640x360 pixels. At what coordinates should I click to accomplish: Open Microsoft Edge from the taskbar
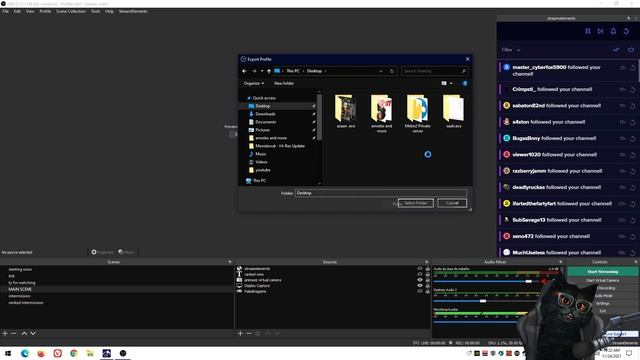click(25, 353)
